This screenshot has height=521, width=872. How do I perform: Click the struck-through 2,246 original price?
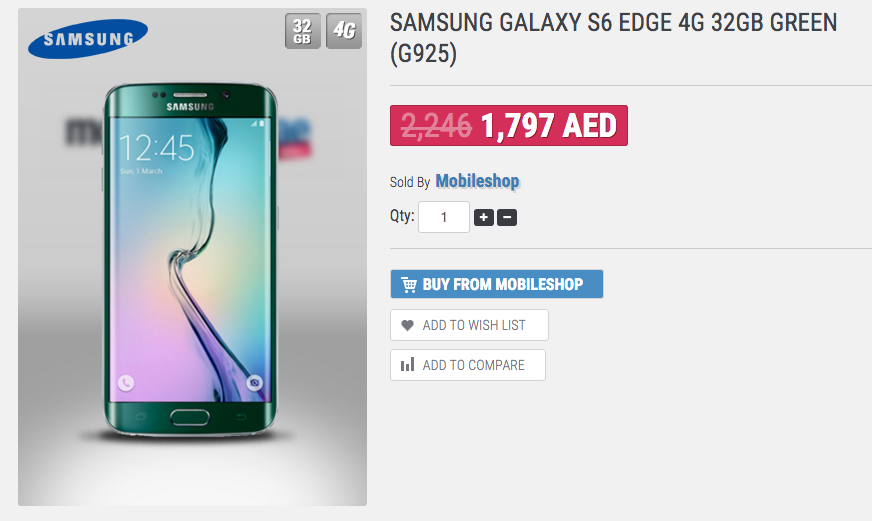436,126
